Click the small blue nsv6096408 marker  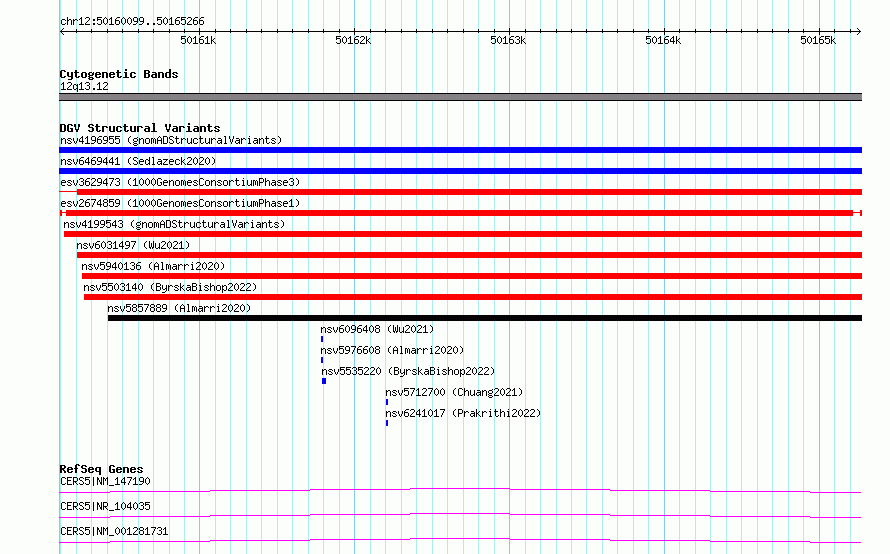(x=322, y=339)
